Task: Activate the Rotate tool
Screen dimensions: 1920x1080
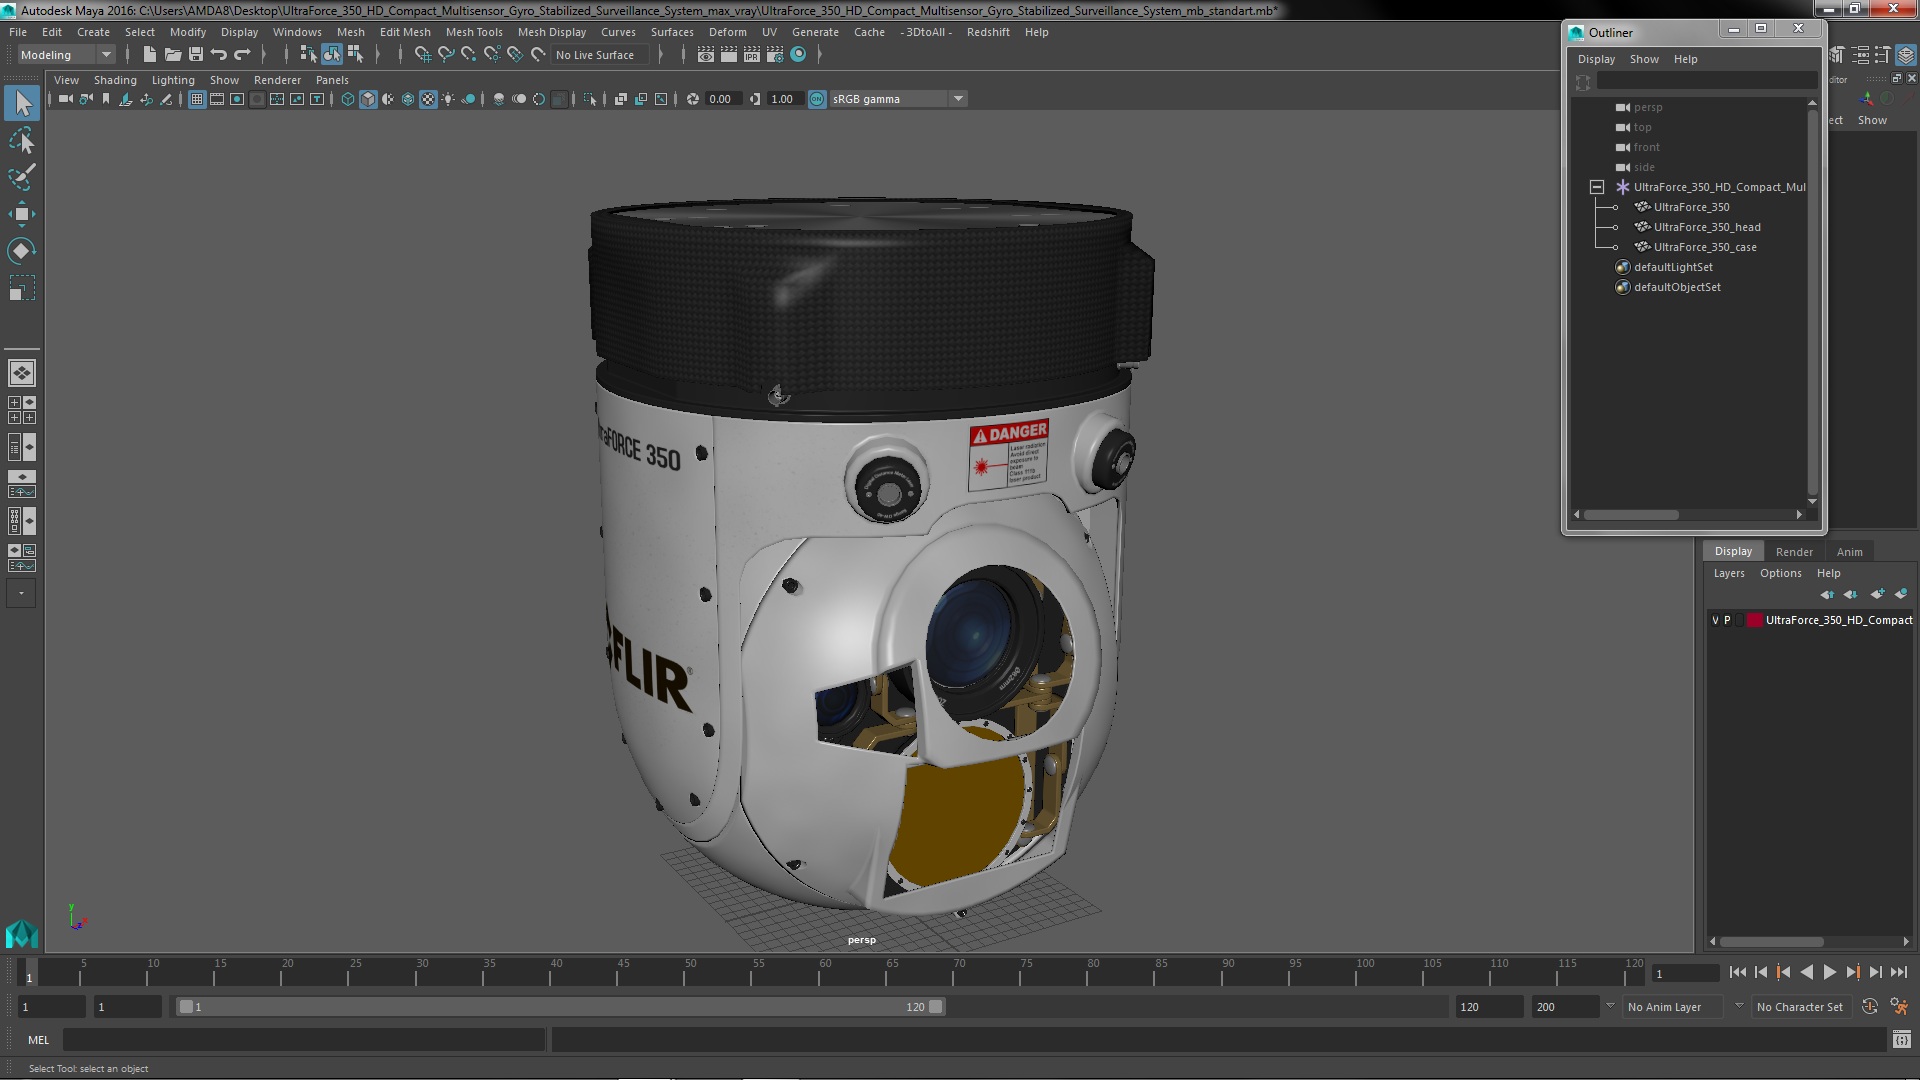Action: [x=22, y=251]
